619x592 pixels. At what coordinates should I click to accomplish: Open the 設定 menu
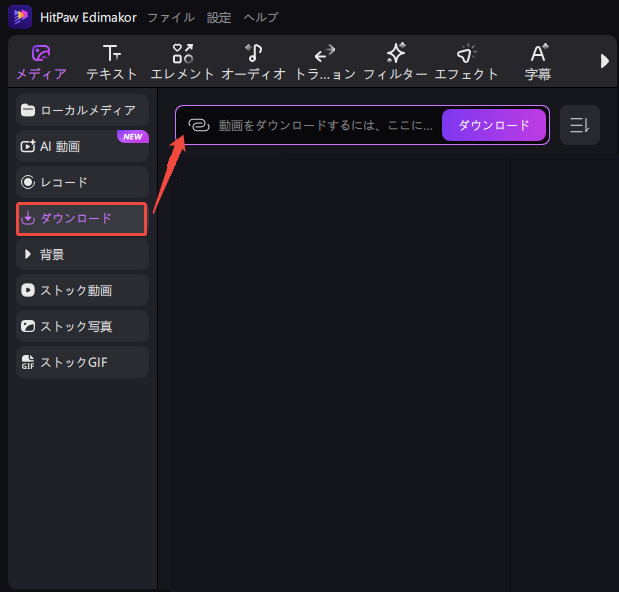click(219, 17)
